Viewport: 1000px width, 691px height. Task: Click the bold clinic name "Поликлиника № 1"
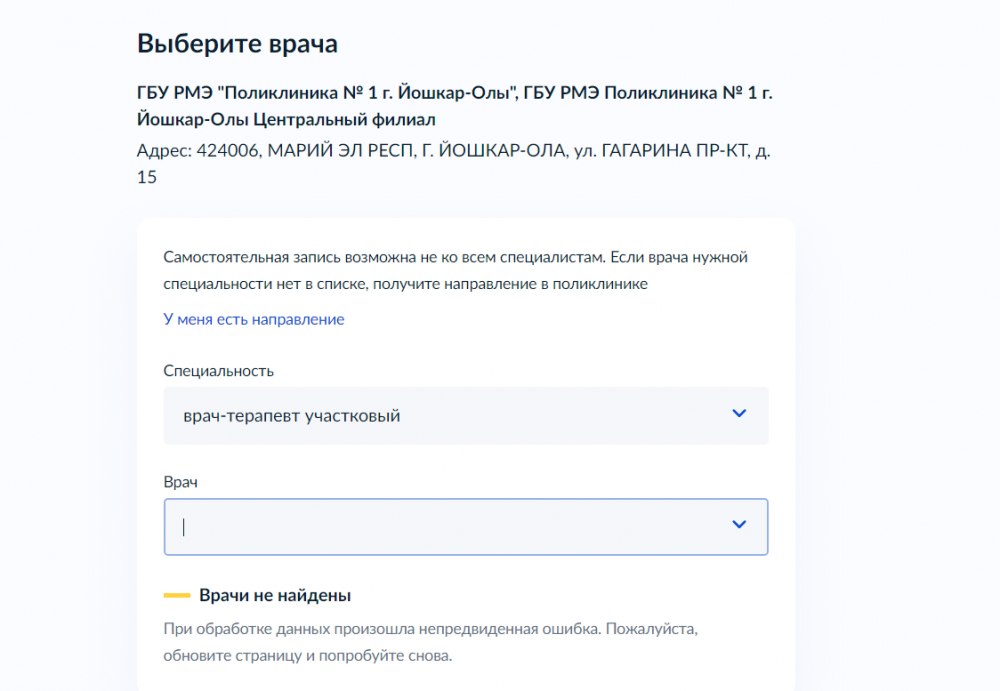(x=318, y=94)
